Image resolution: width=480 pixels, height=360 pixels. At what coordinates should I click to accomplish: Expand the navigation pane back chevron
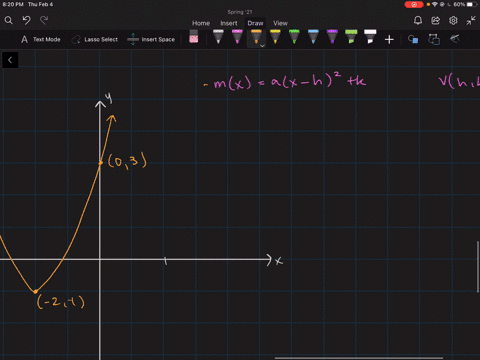(x=10, y=60)
